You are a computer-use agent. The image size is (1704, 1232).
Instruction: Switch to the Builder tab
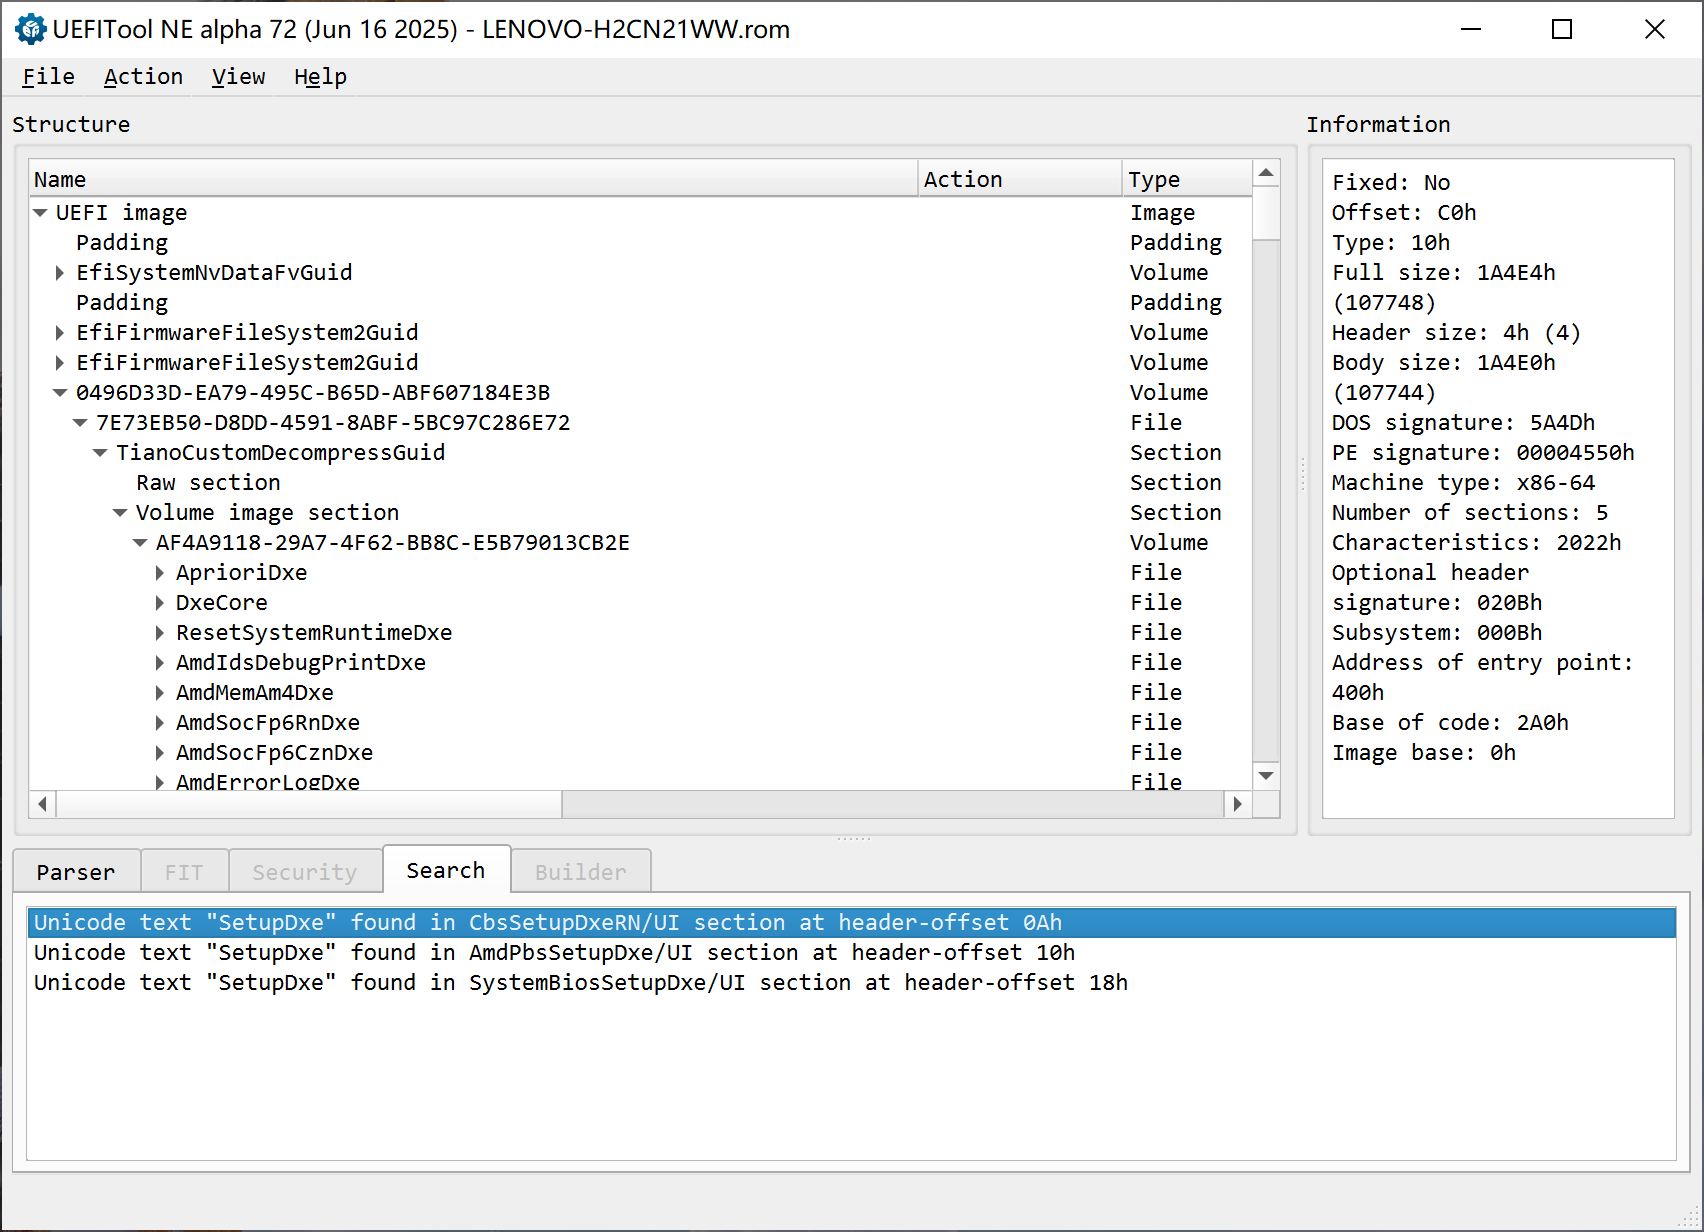pos(581,872)
